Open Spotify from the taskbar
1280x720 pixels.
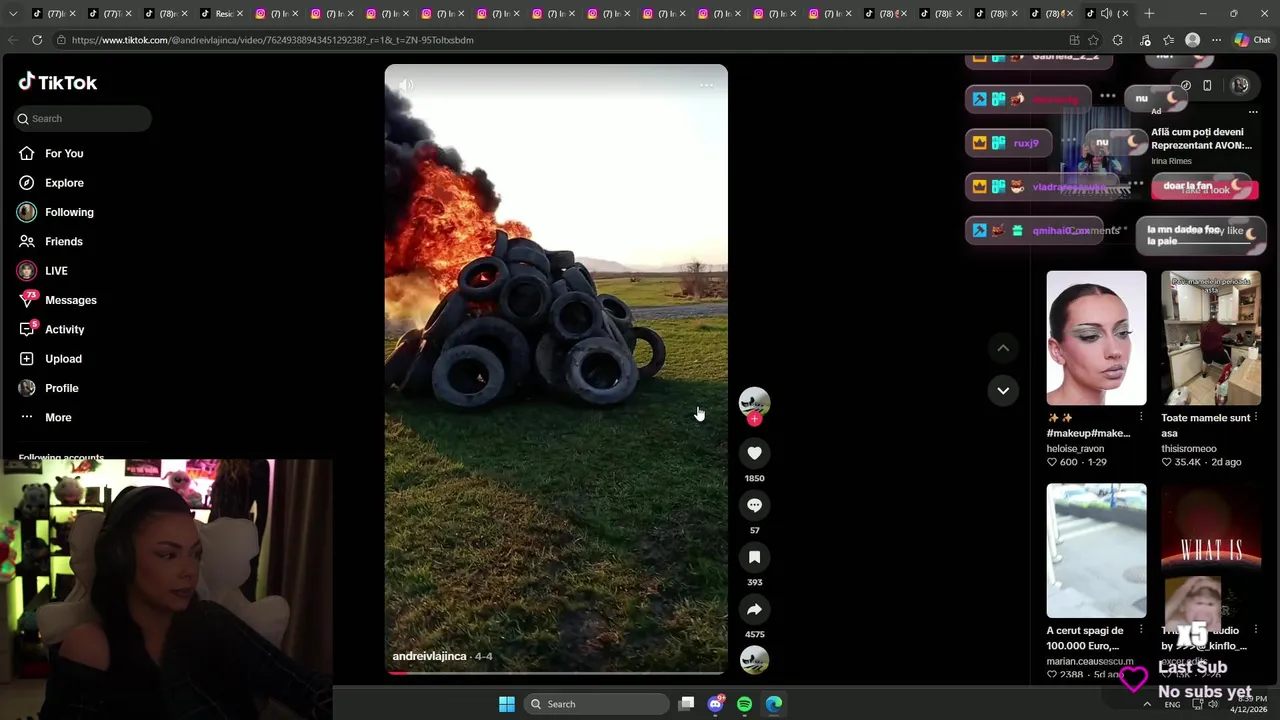coord(744,704)
